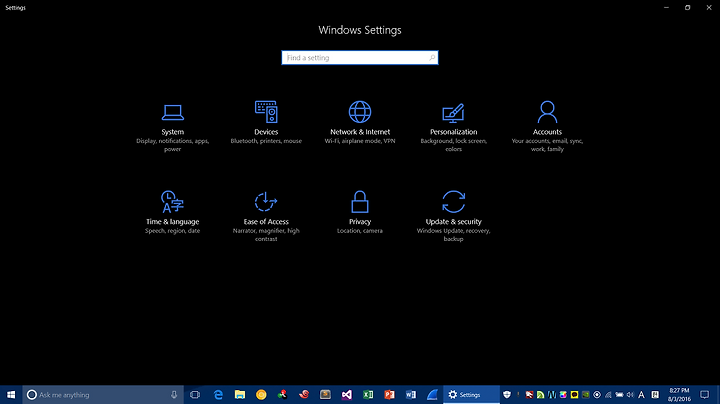Click 'Speech, region, date' description text
Screen dimensions: 720x404
173,231
